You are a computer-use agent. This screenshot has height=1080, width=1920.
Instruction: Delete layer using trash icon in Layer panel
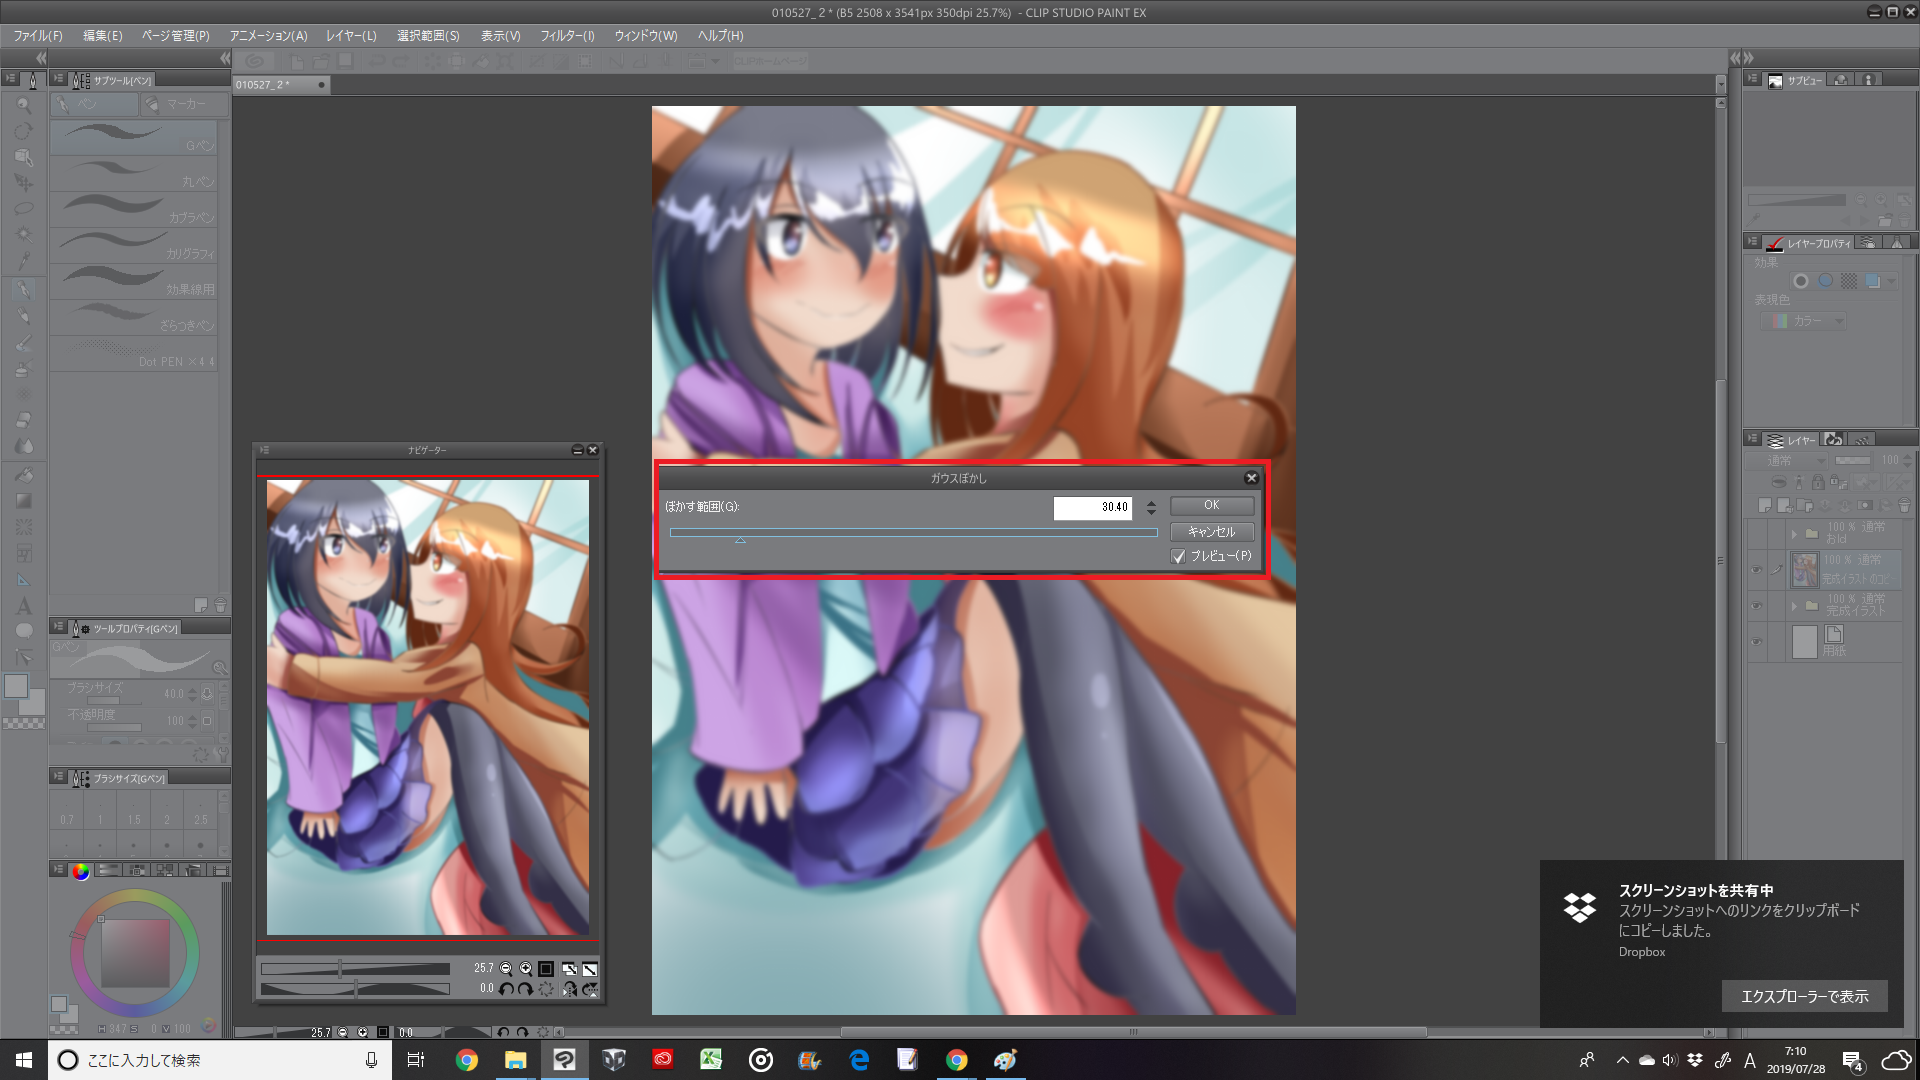coord(1904,506)
